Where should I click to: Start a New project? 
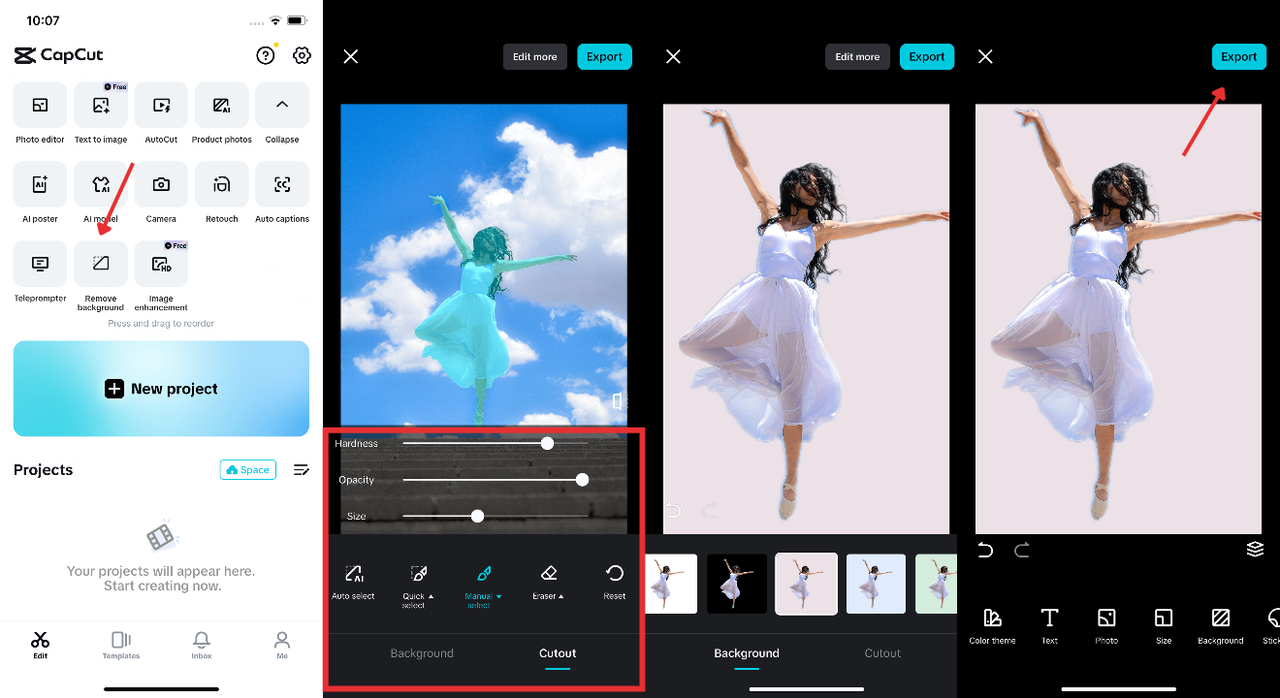(161, 389)
